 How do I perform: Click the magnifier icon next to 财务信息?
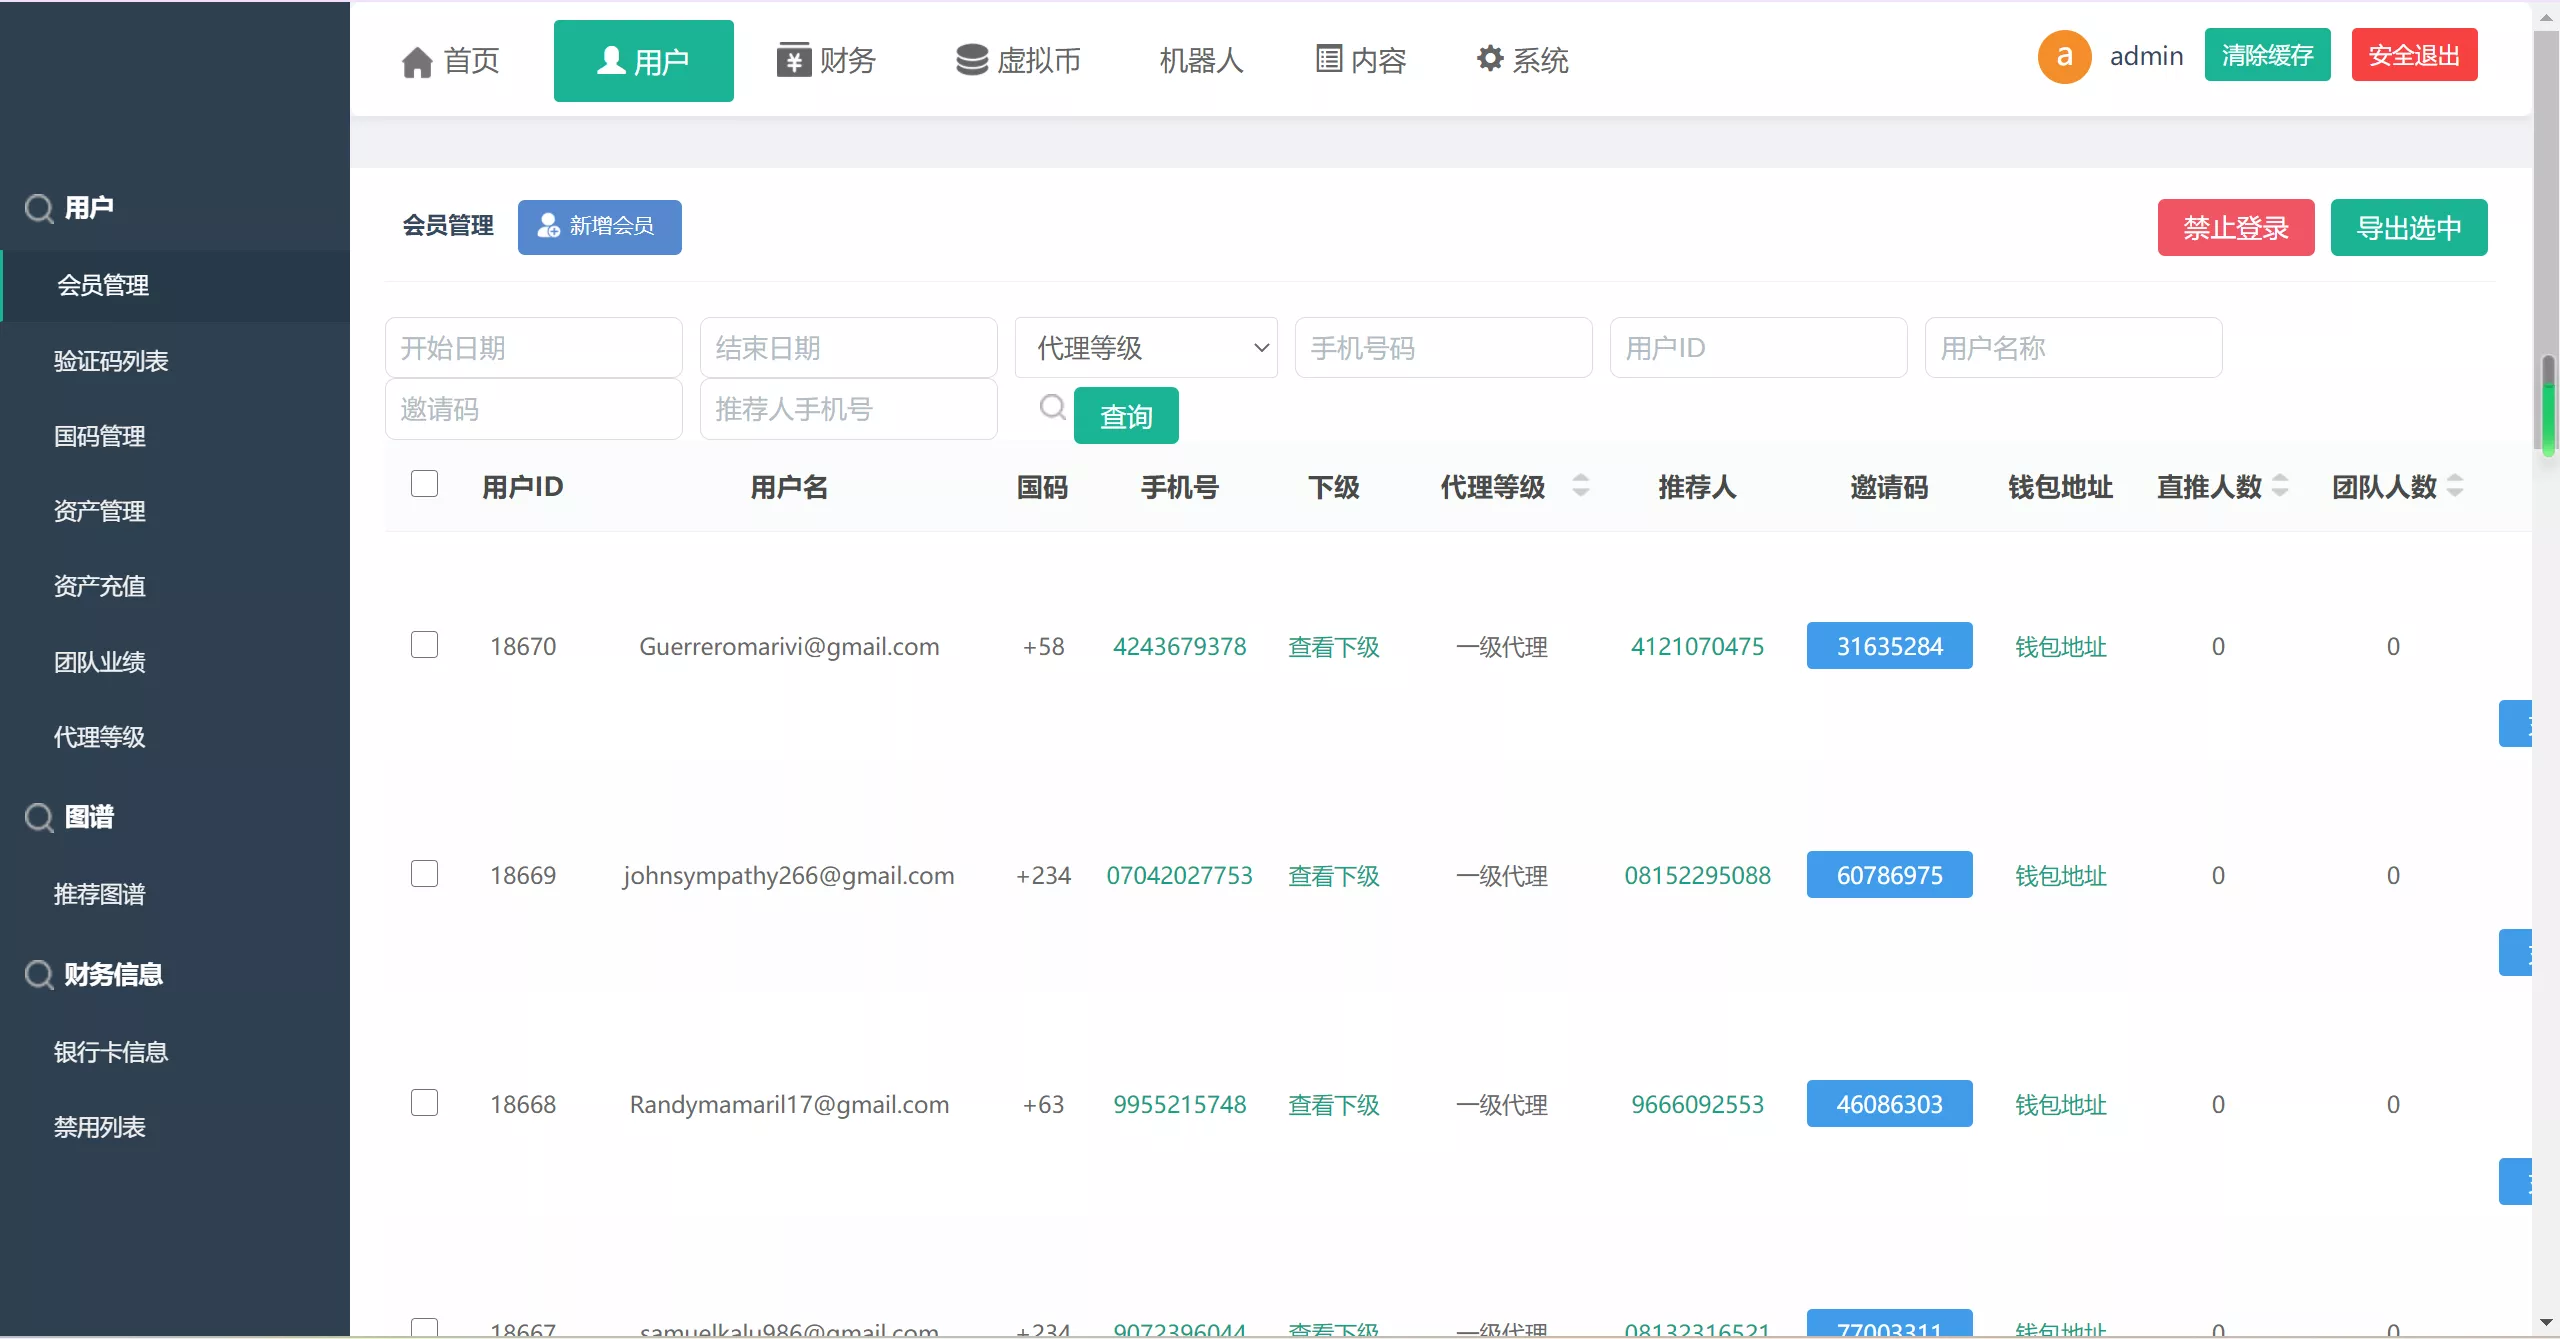pos(38,975)
